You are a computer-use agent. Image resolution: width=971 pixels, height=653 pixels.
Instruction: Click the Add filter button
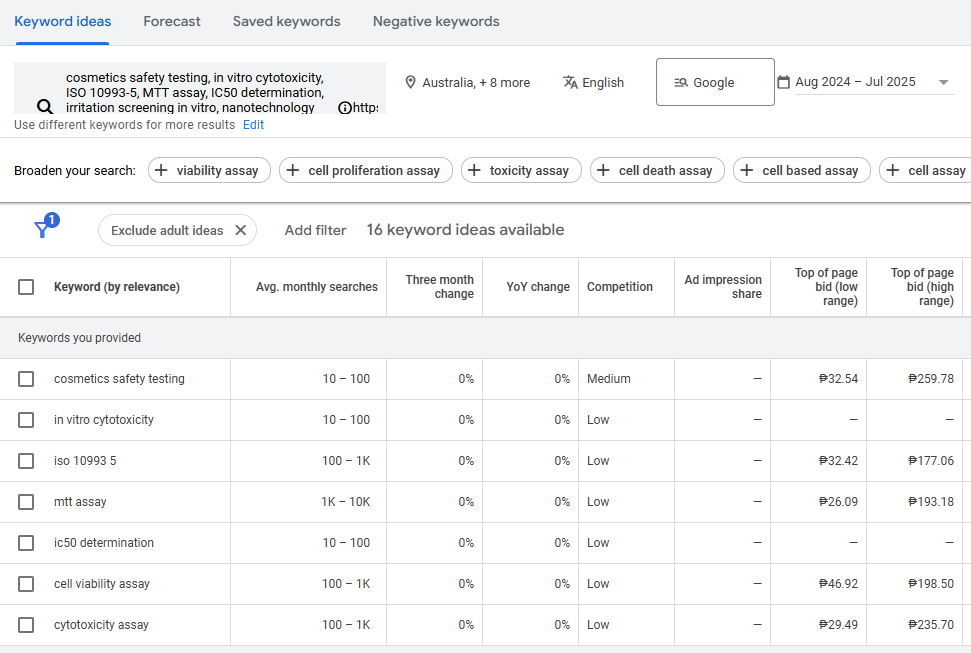point(315,230)
